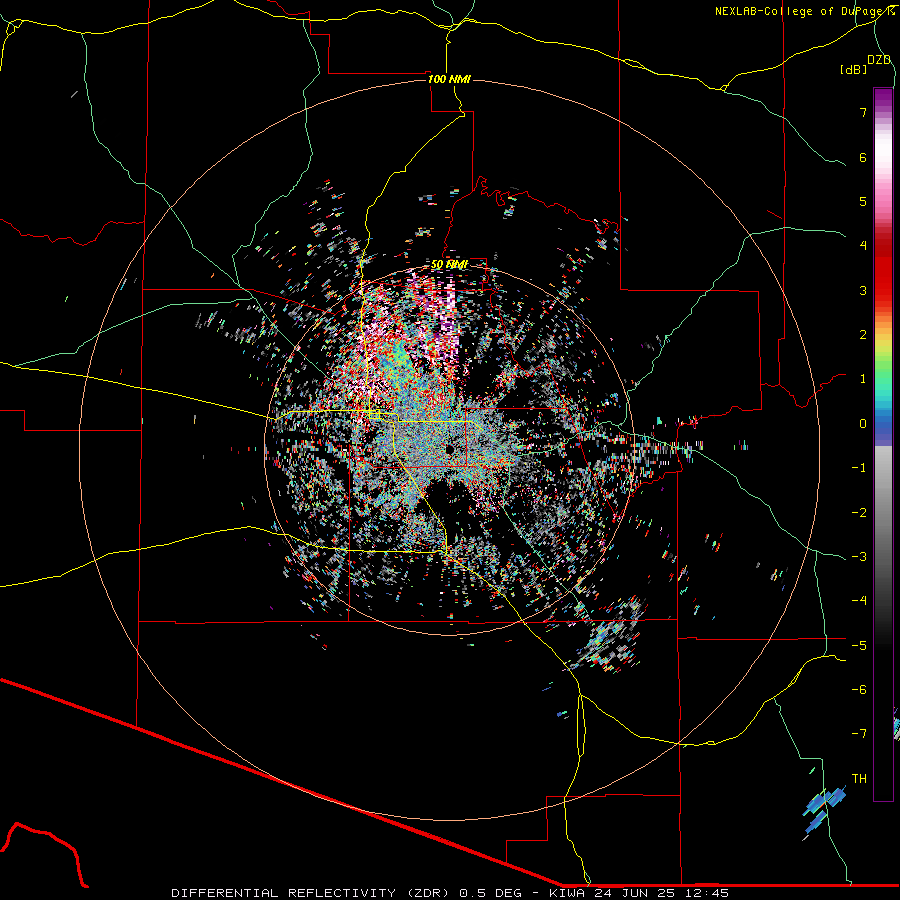This screenshot has height=900, width=900.
Task: Click the '[dB]' unit label above the scale
Action: (854, 69)
